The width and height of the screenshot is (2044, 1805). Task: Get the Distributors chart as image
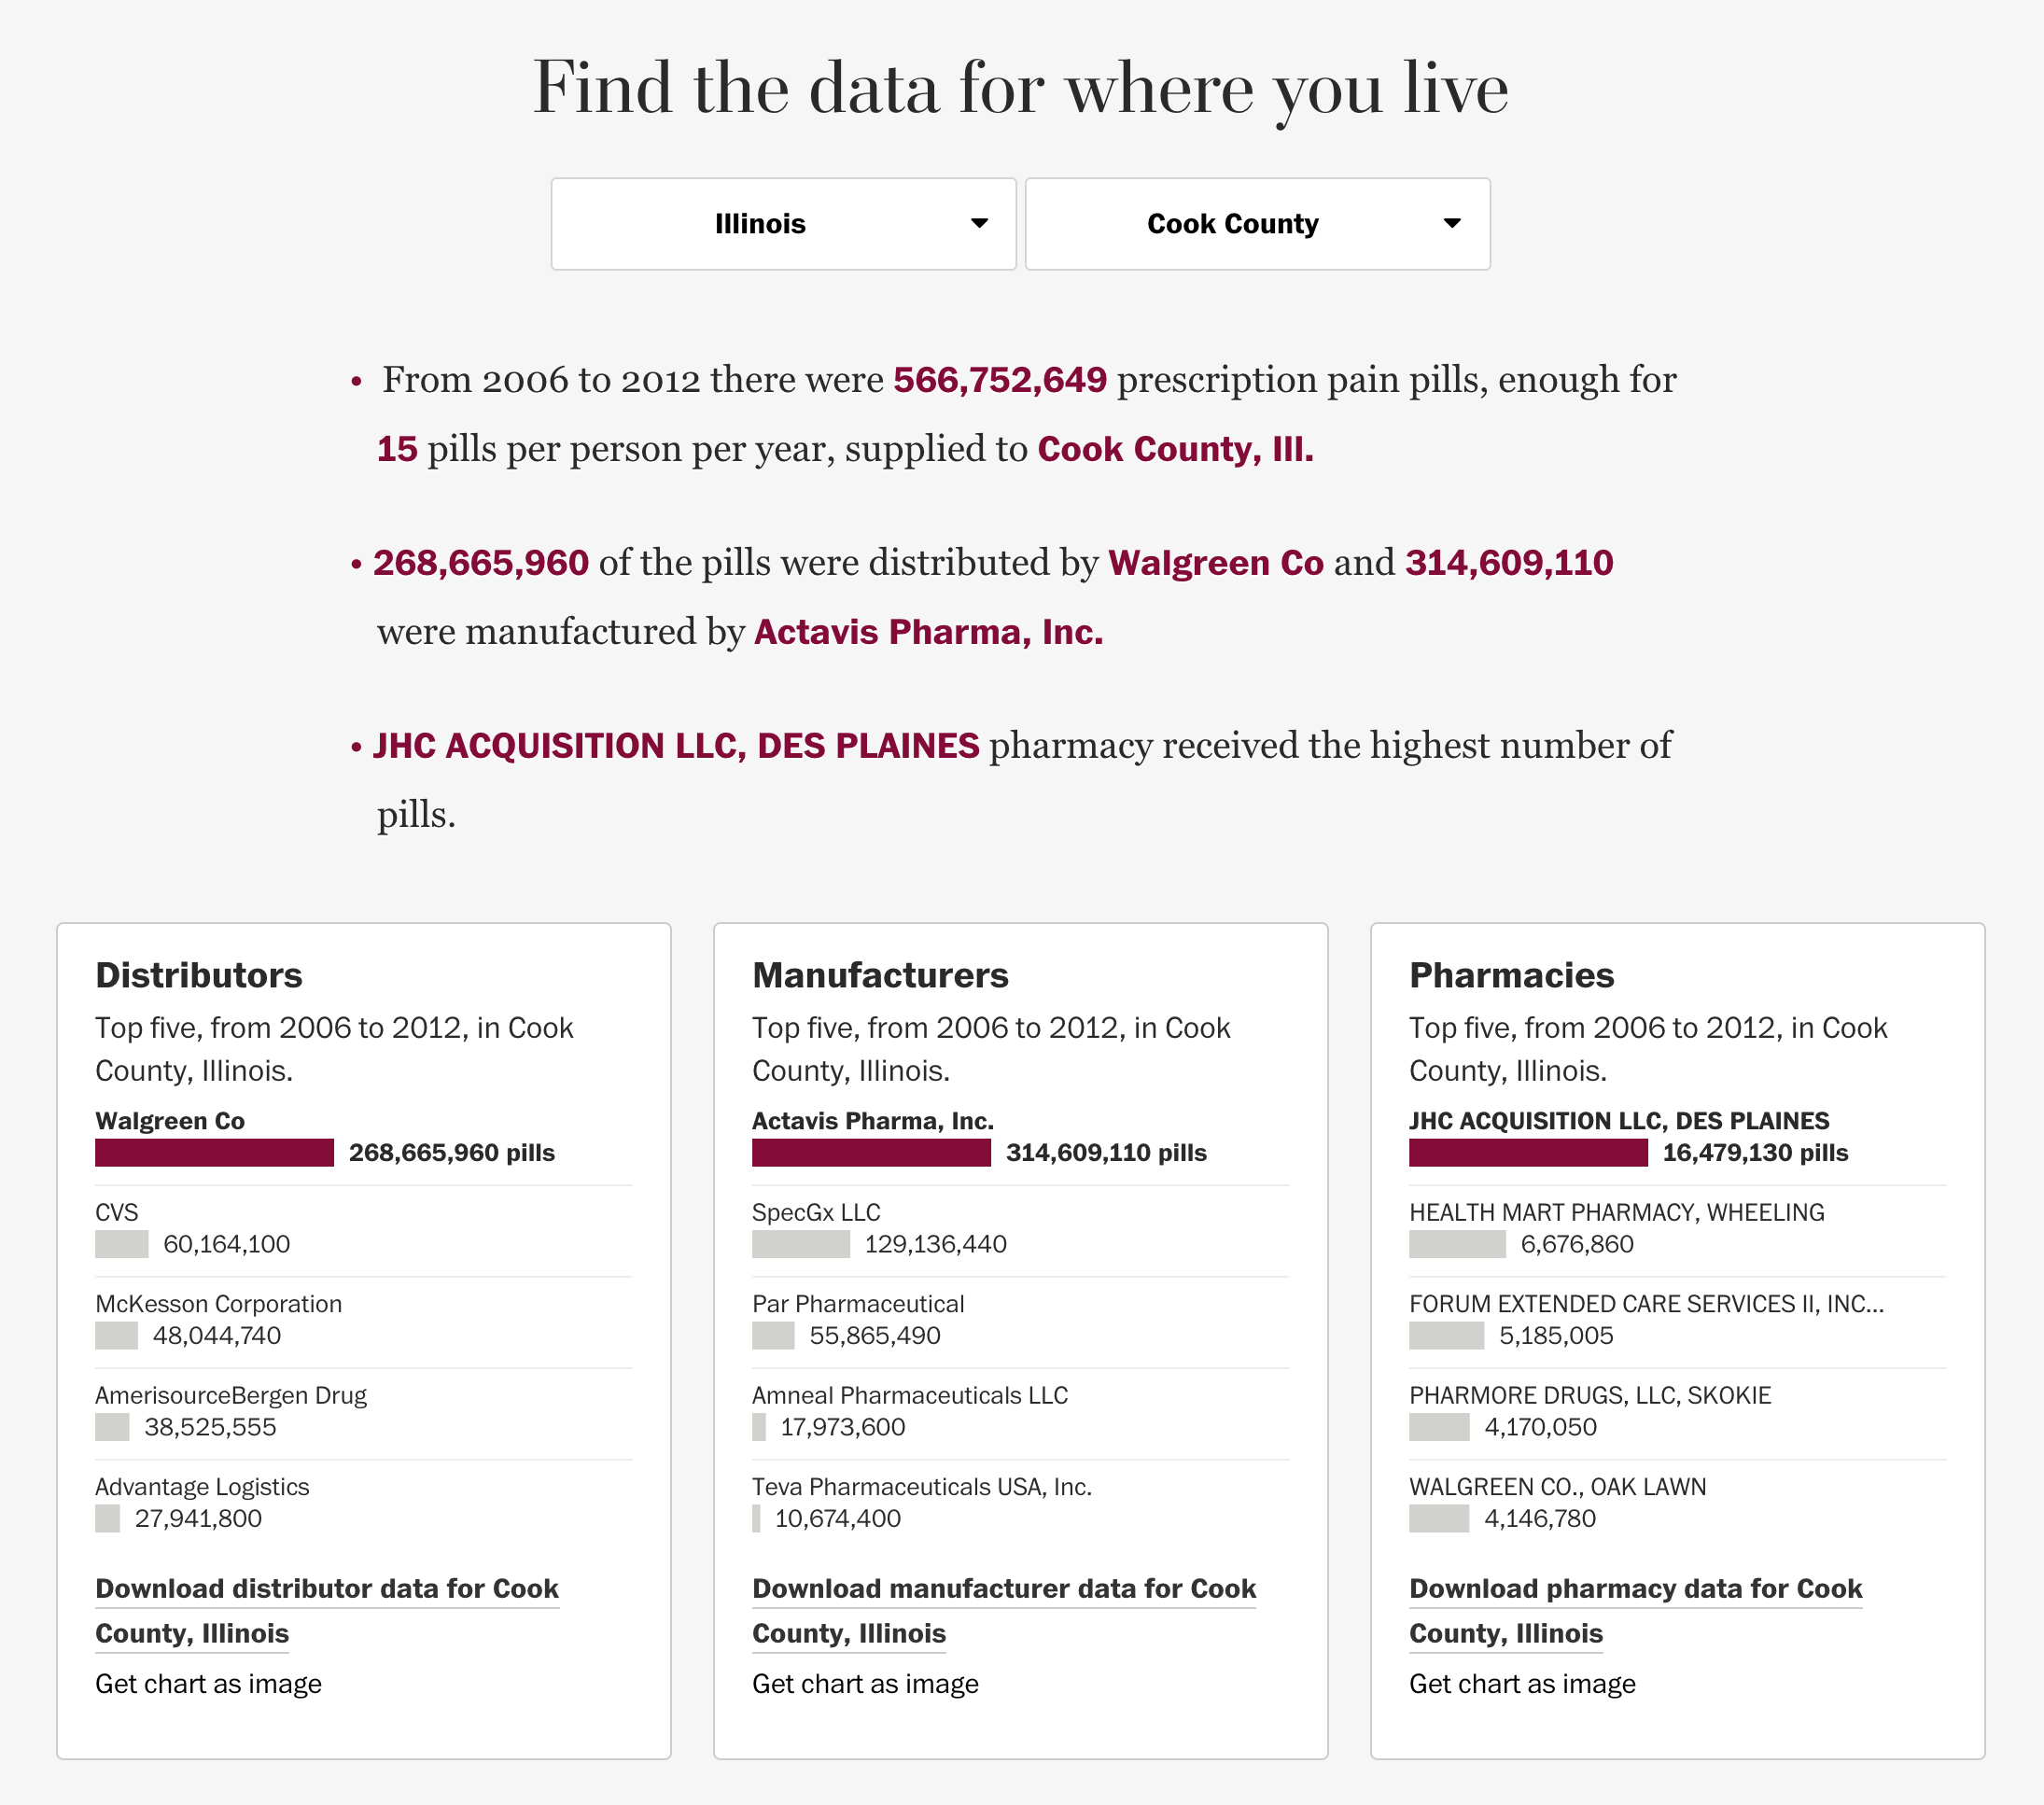[x=208, y=1684]
